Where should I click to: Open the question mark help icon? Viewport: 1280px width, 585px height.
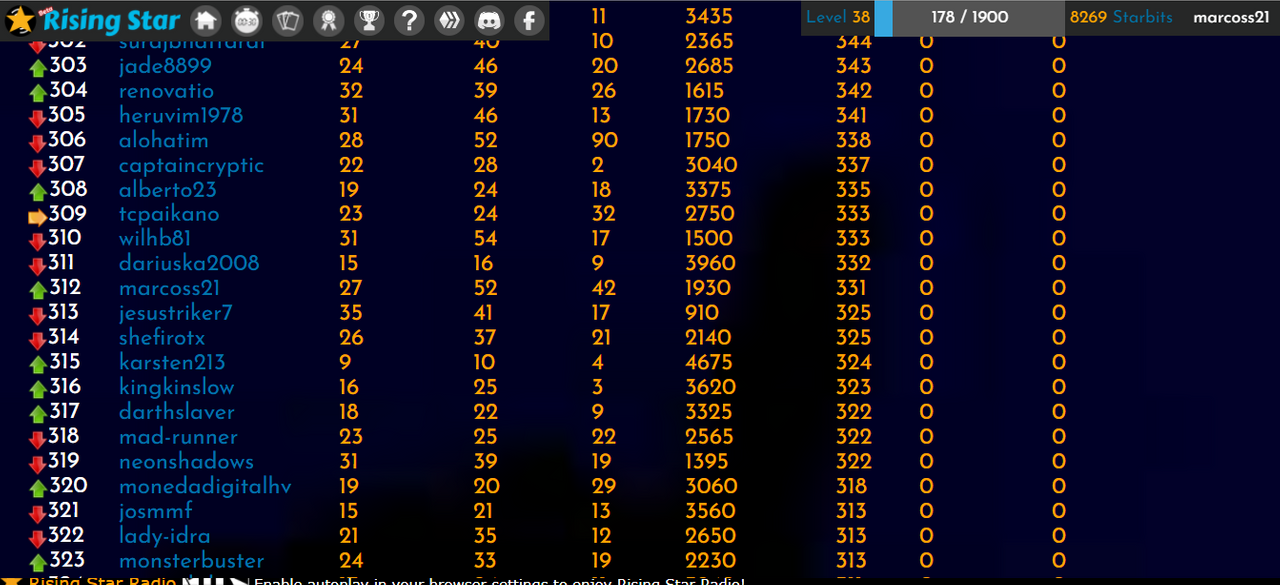click(x=408, y=19)
